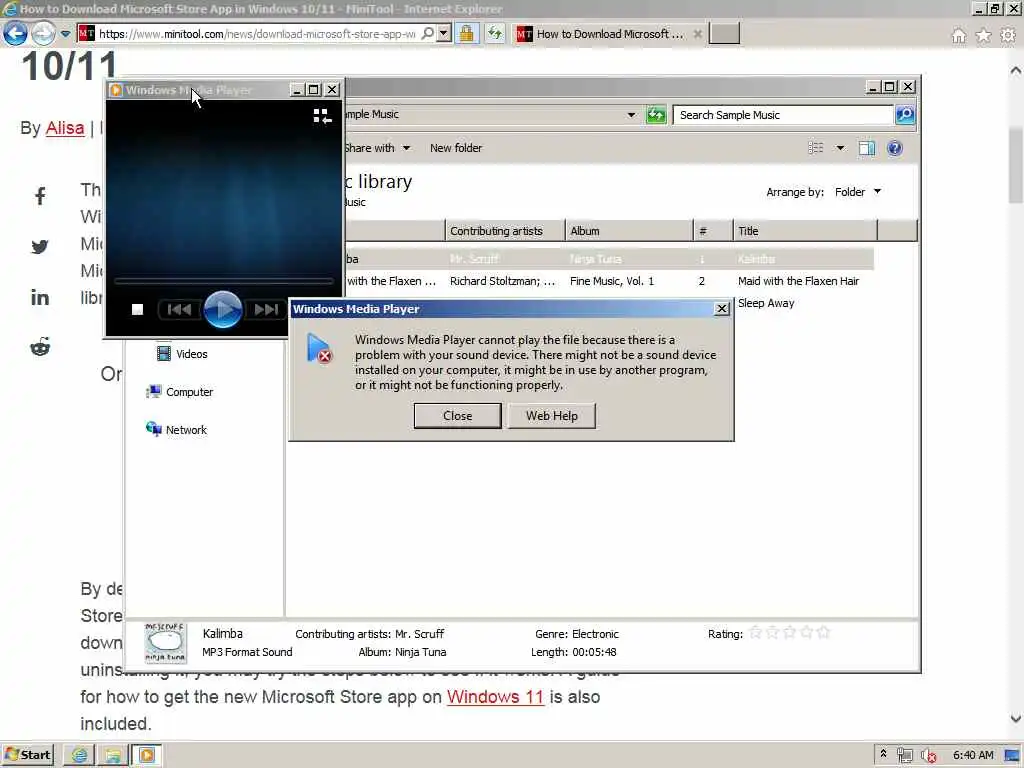The height and width of the screenshot is (768, 1024).
Task: Close the sound device error dialog
Action: [457, 416]
